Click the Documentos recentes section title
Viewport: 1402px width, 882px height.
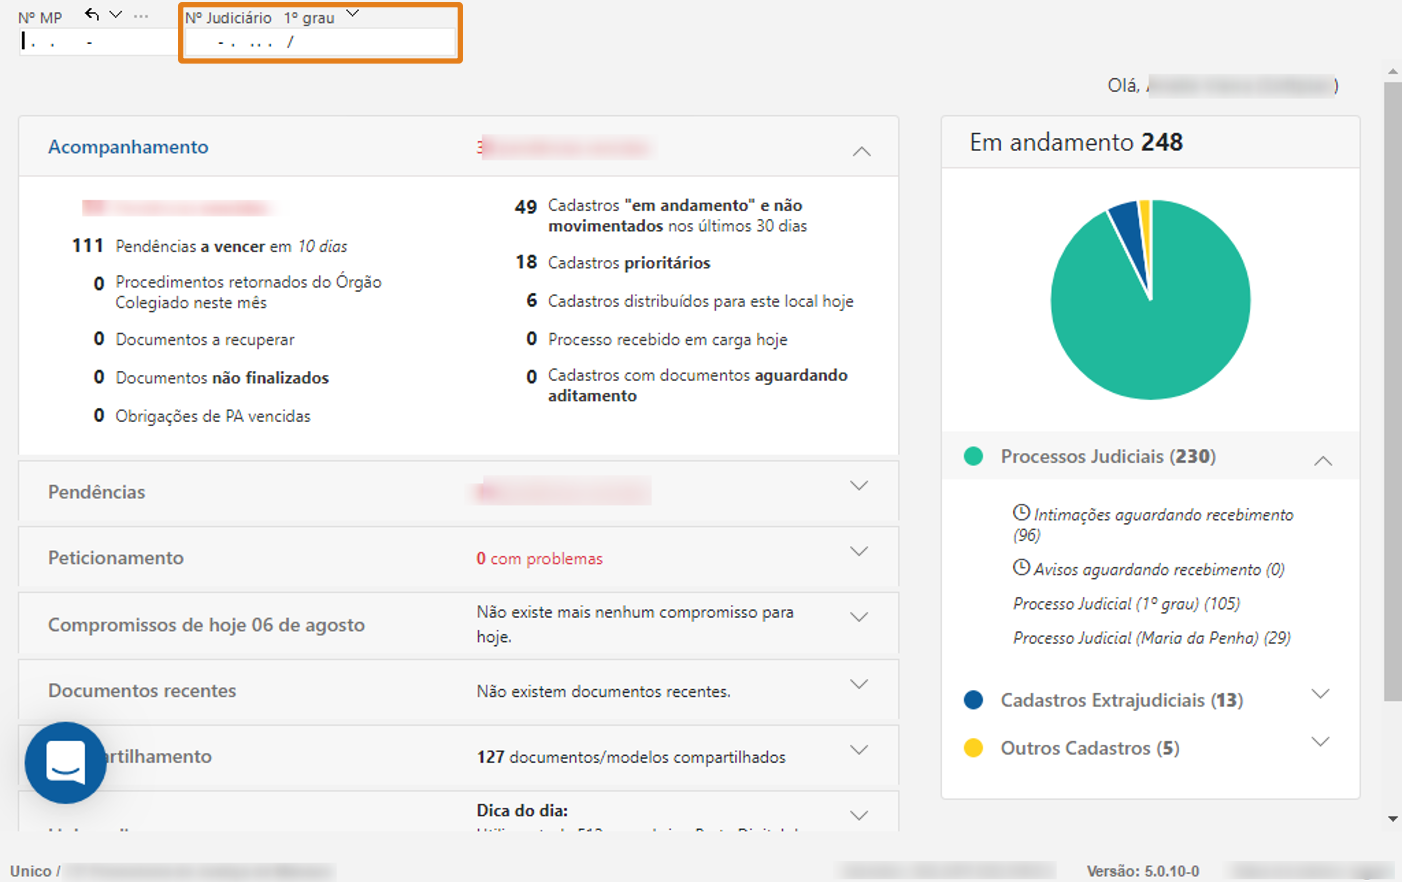[142, 691]
